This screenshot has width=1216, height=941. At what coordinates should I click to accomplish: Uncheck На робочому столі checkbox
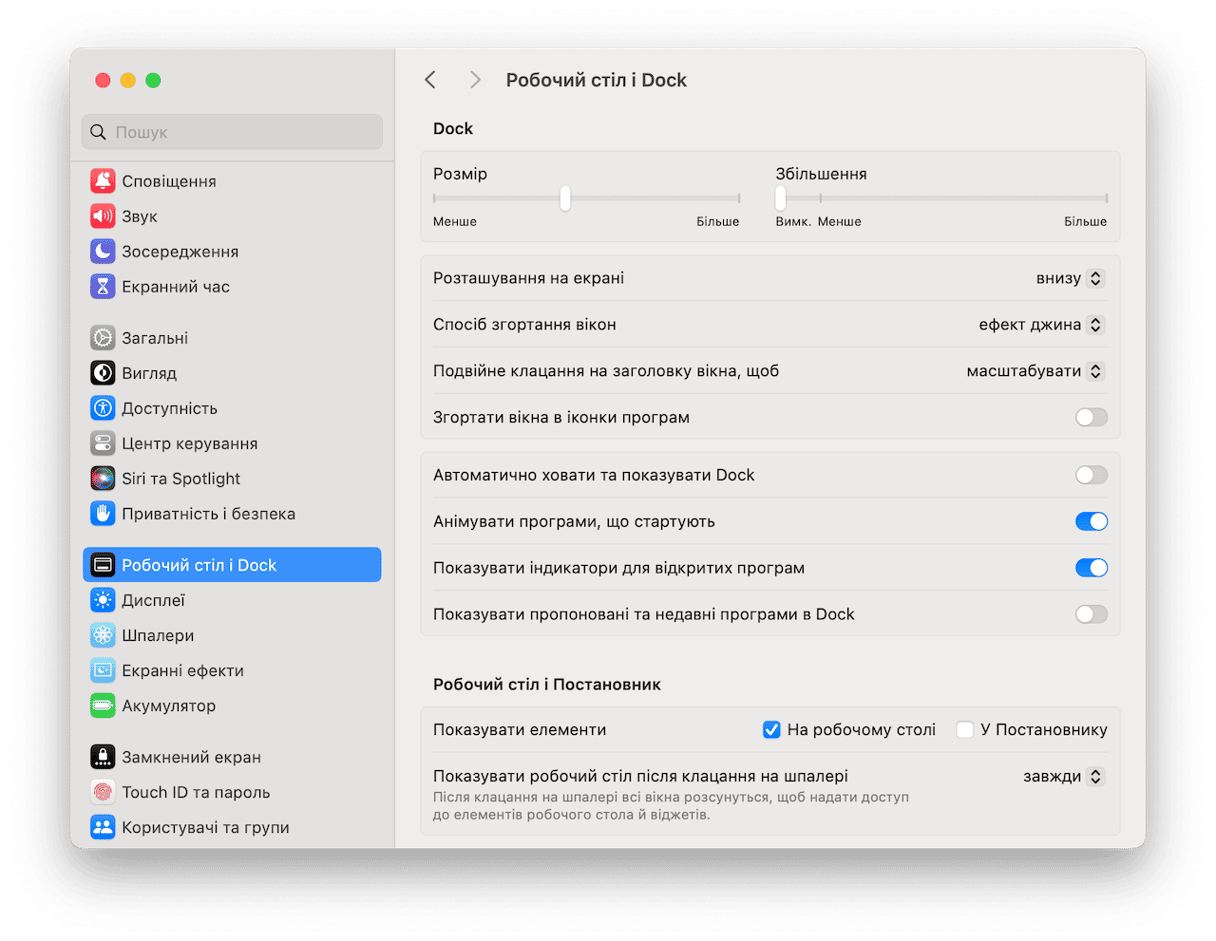pyautogui.click(x=771, y=730)
